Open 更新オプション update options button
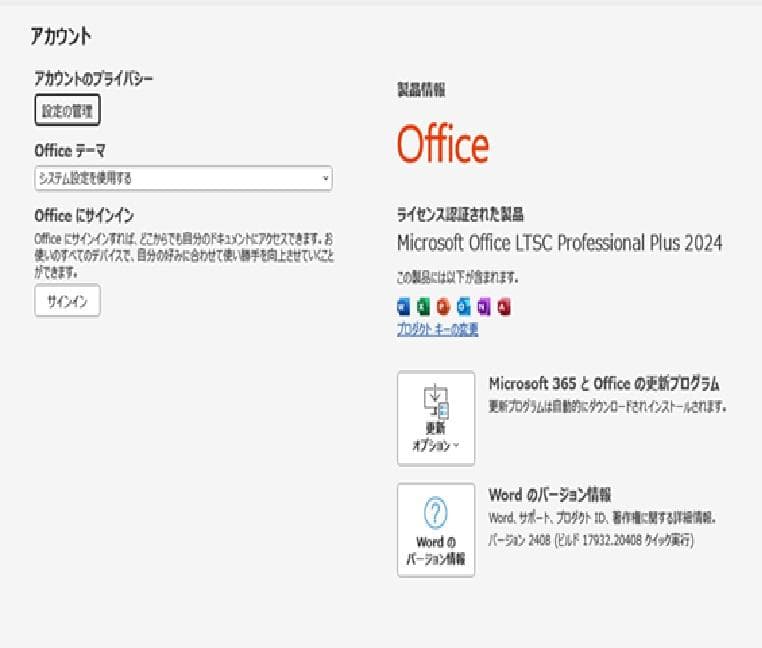This screenshot has width=762, height=648. (x=436, y=419)
